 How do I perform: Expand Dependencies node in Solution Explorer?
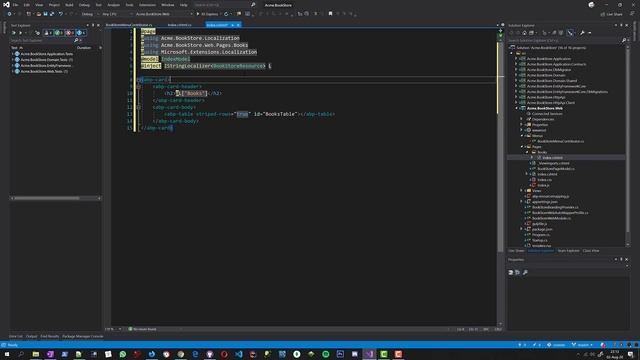click(521, 119)
